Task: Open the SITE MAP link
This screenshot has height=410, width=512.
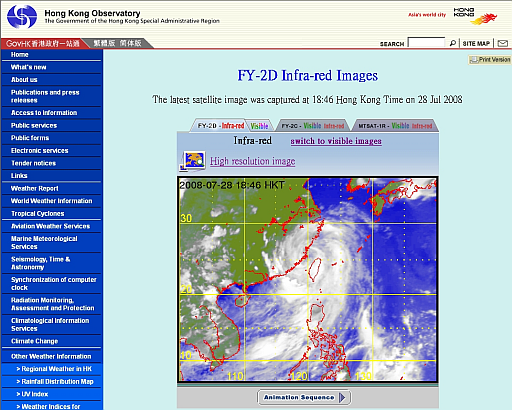Action: pyautogui.click(x=476, y=43)
